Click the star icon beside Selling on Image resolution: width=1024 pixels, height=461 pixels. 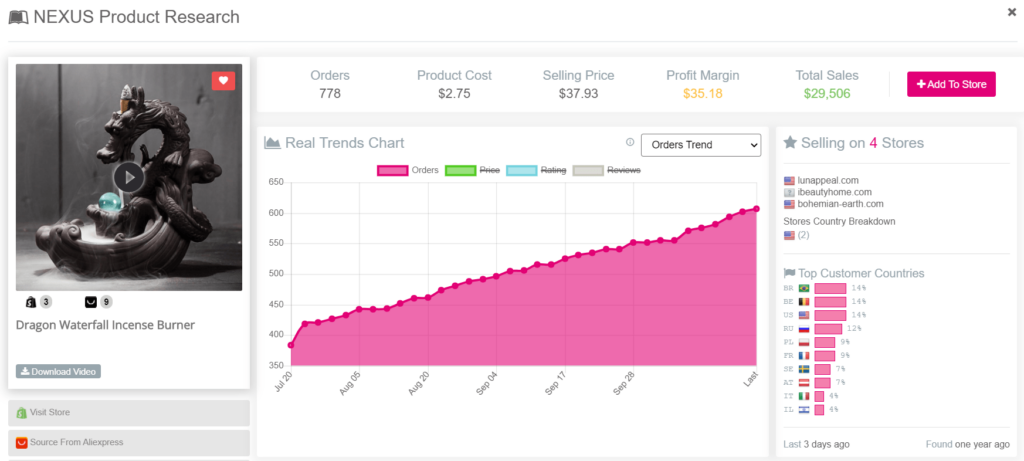click(x=790, y=143)
